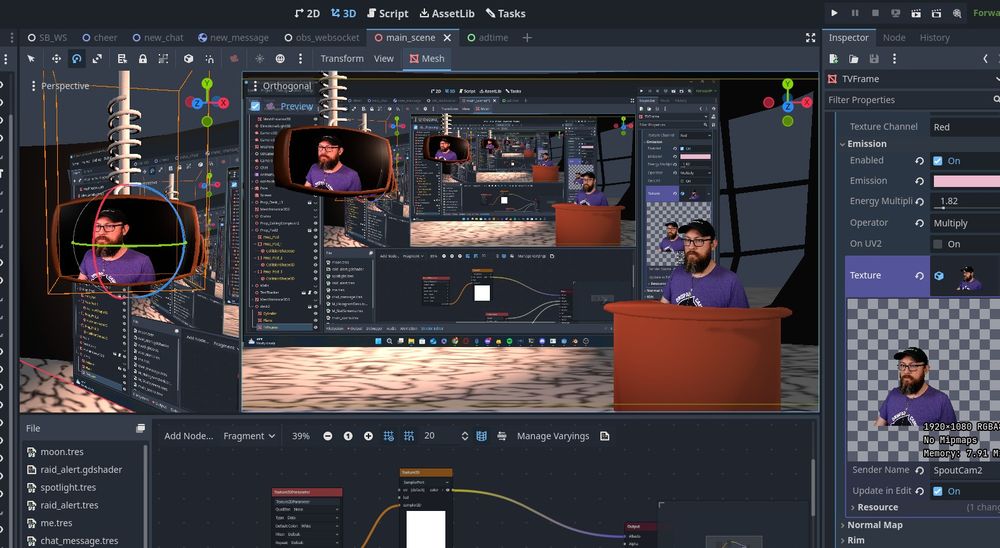Open the Fragment shader stage dropdown

249,436
